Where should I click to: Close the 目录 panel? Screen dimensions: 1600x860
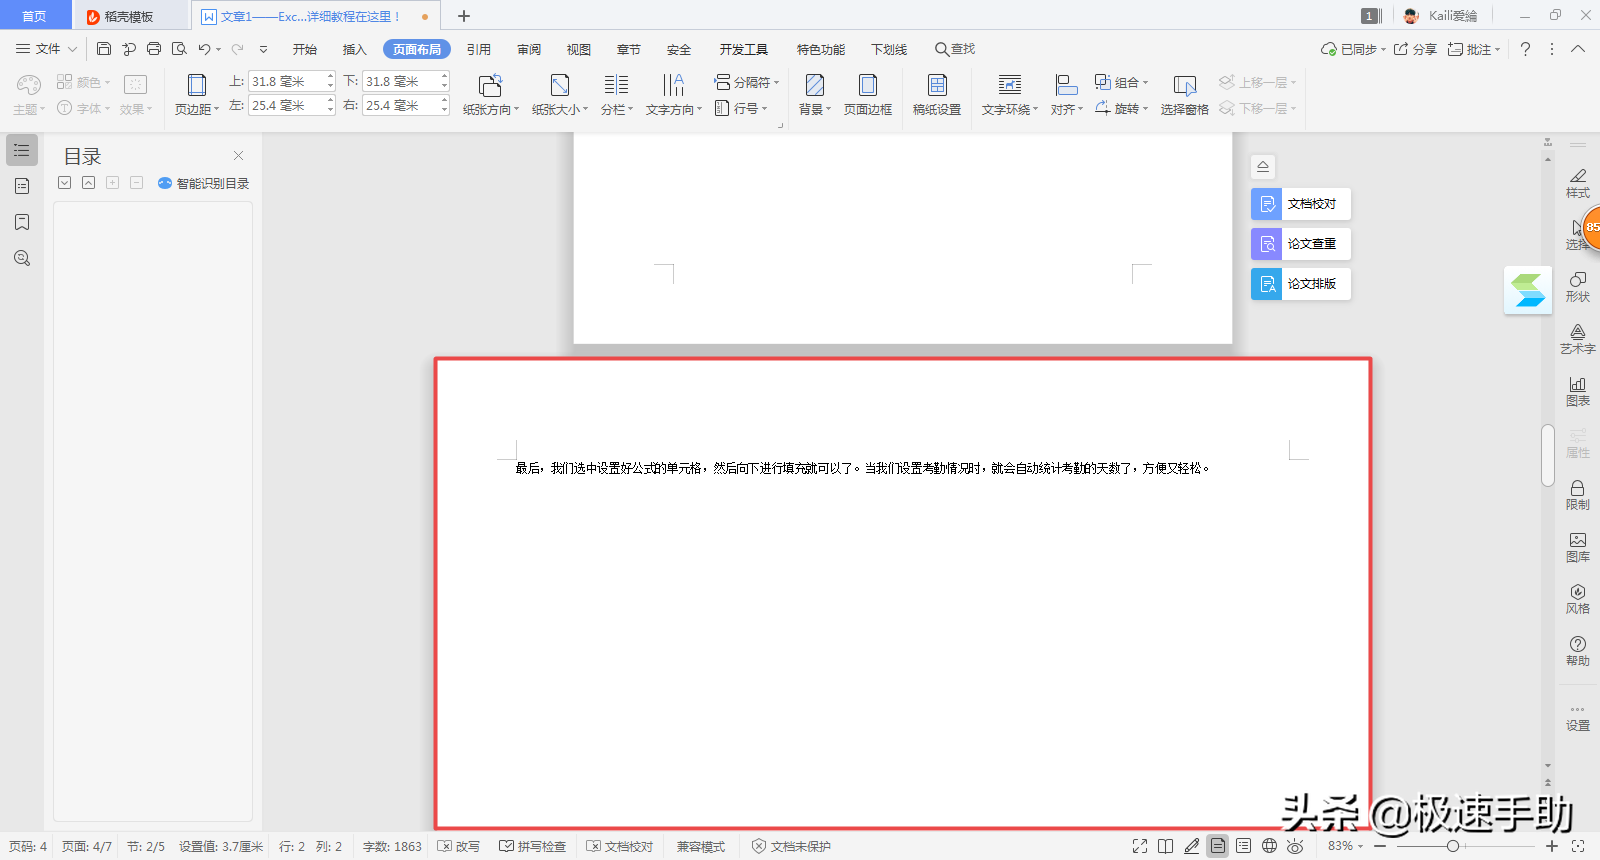(238, 155)
